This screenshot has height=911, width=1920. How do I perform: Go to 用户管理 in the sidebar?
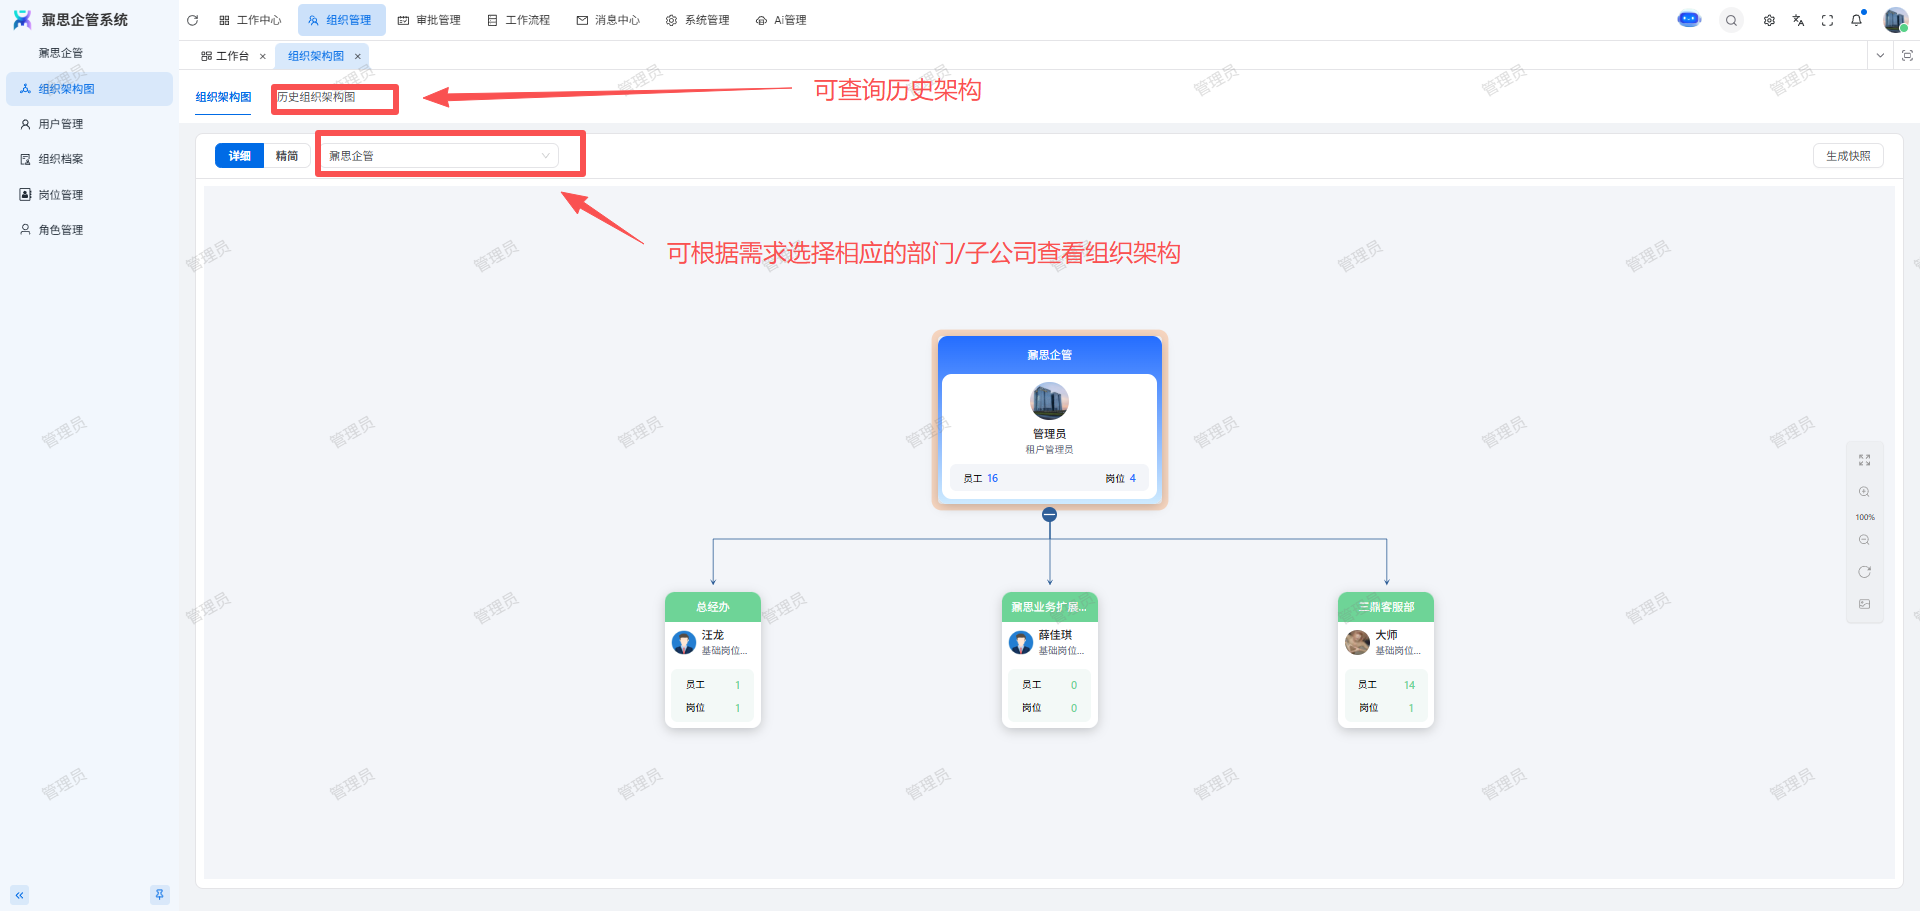pyautogui.click(x=61, y=124)
